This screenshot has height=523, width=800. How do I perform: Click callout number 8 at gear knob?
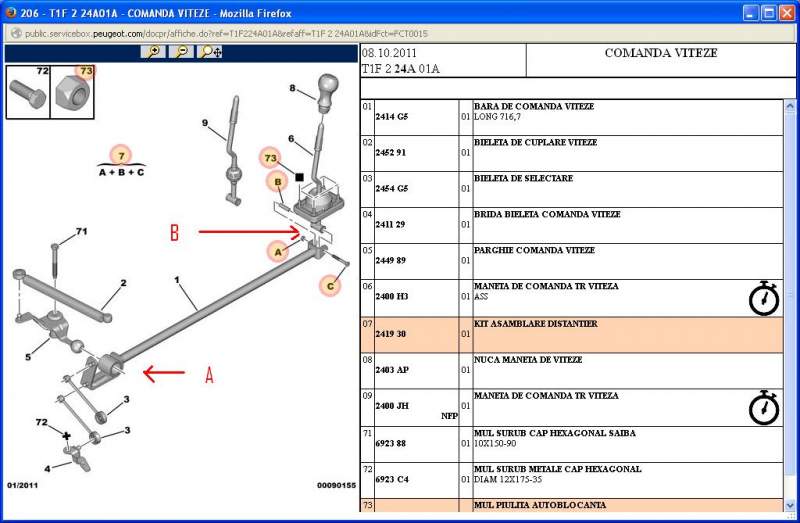tap(292, 88)
